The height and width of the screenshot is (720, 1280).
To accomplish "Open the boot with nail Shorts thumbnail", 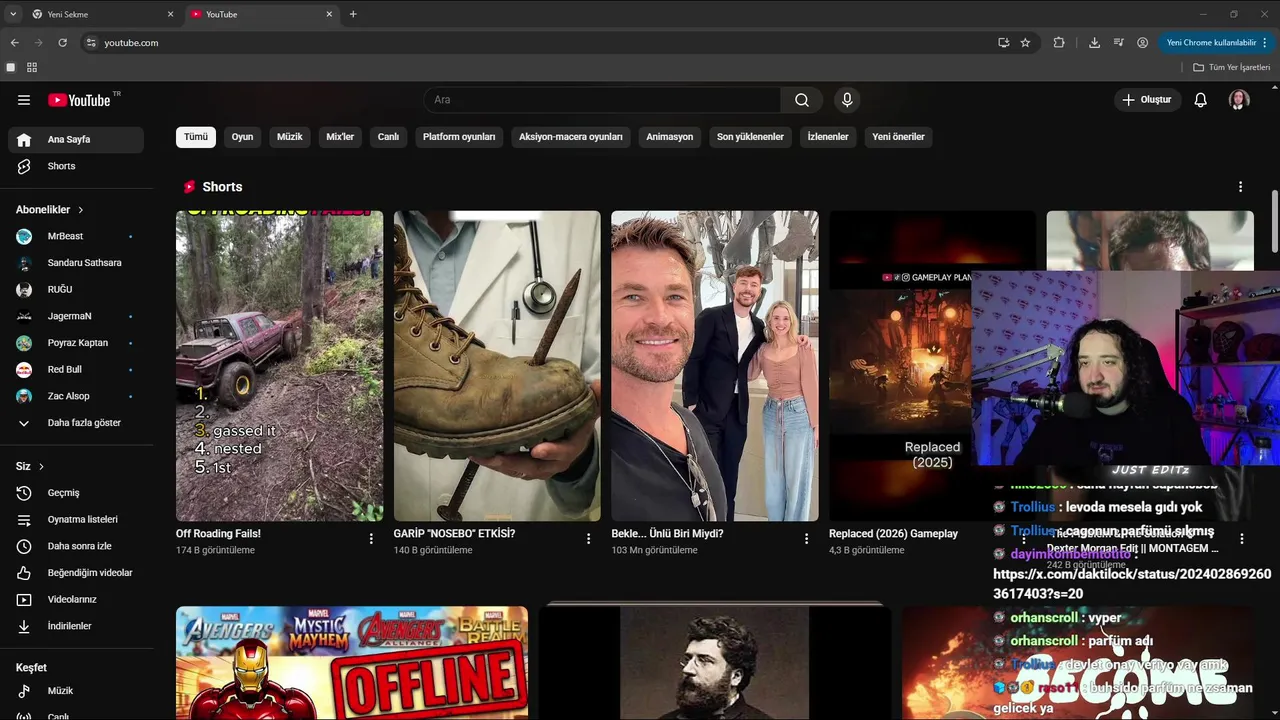I will (x=497, y=366).
